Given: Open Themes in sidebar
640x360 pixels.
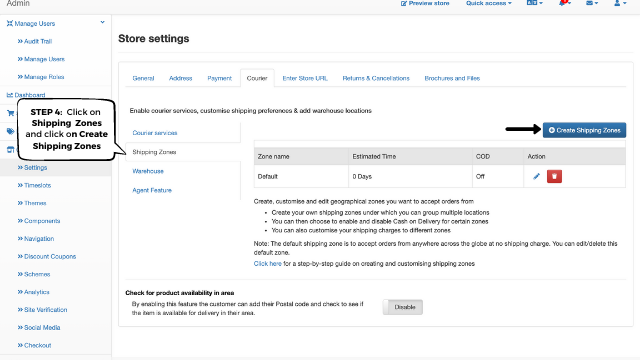Looking at the screenshot, I should tap(35, 203).
